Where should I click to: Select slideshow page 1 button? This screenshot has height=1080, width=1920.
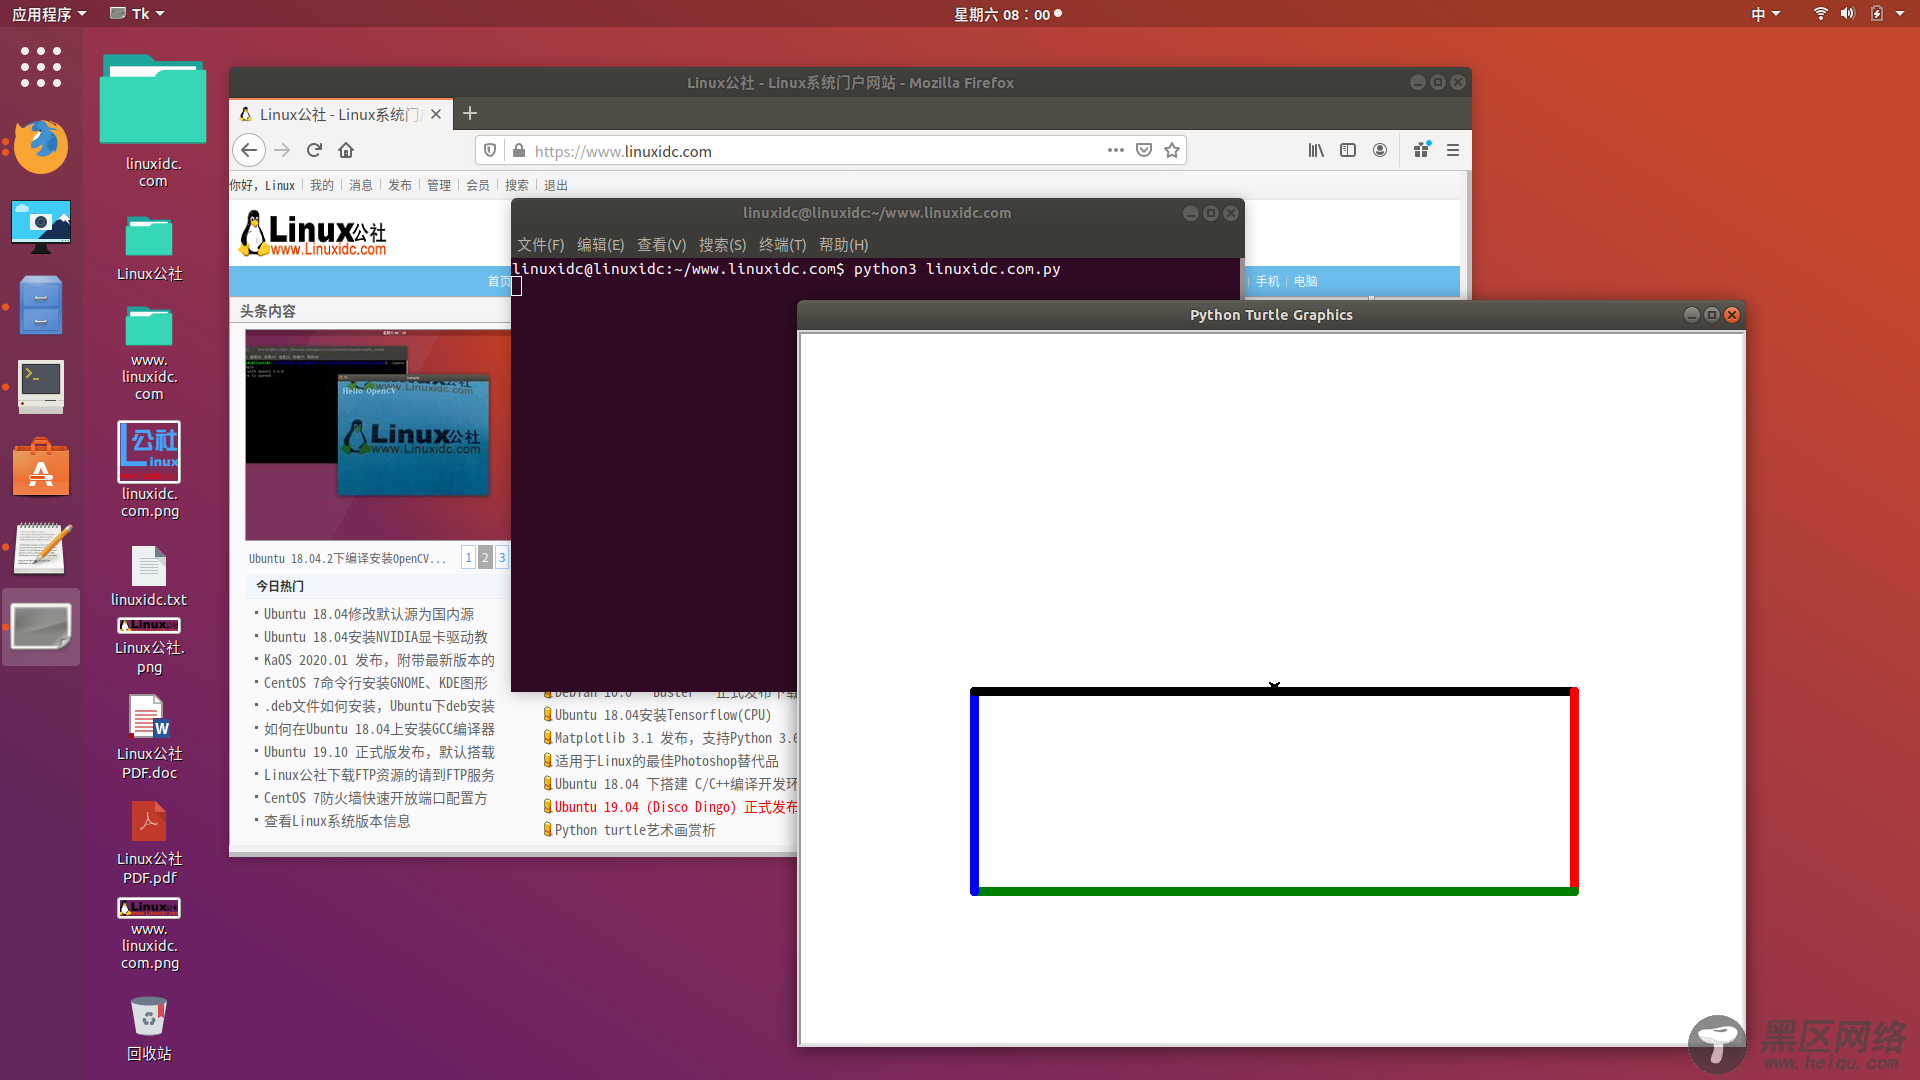pyautogui.click(x=468, y=557)
